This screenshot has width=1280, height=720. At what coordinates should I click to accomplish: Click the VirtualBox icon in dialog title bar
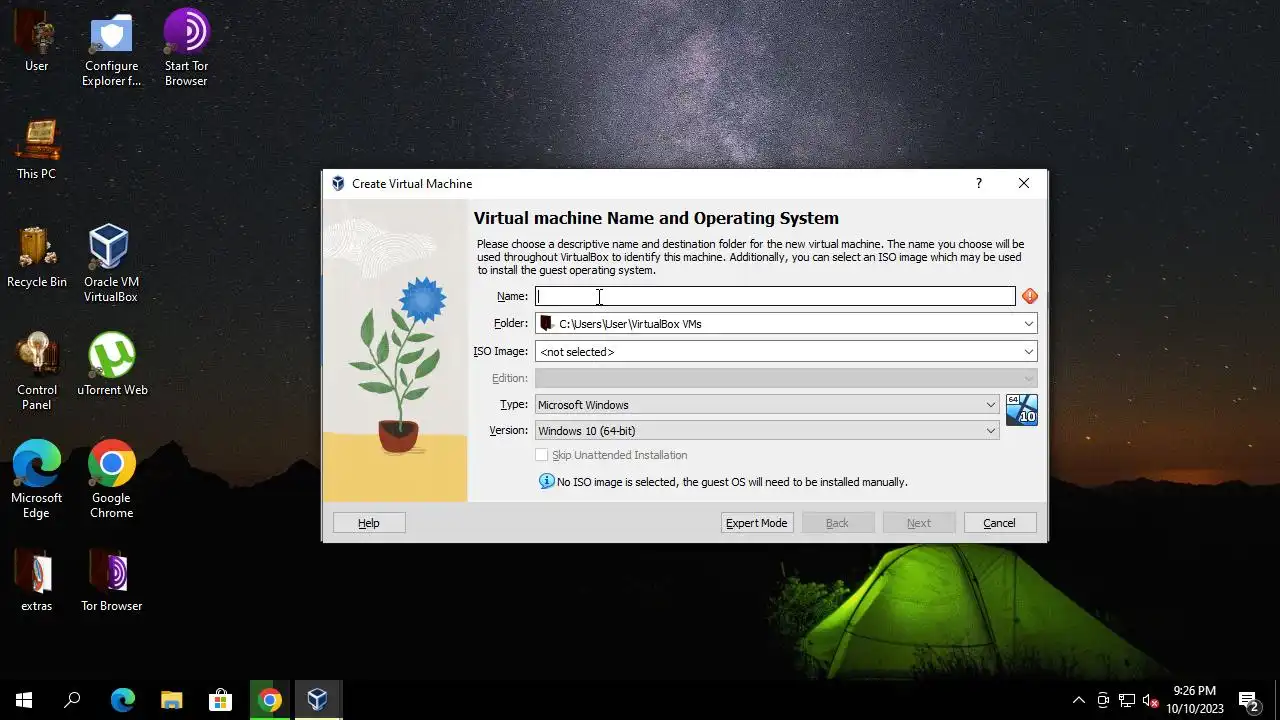338,184
